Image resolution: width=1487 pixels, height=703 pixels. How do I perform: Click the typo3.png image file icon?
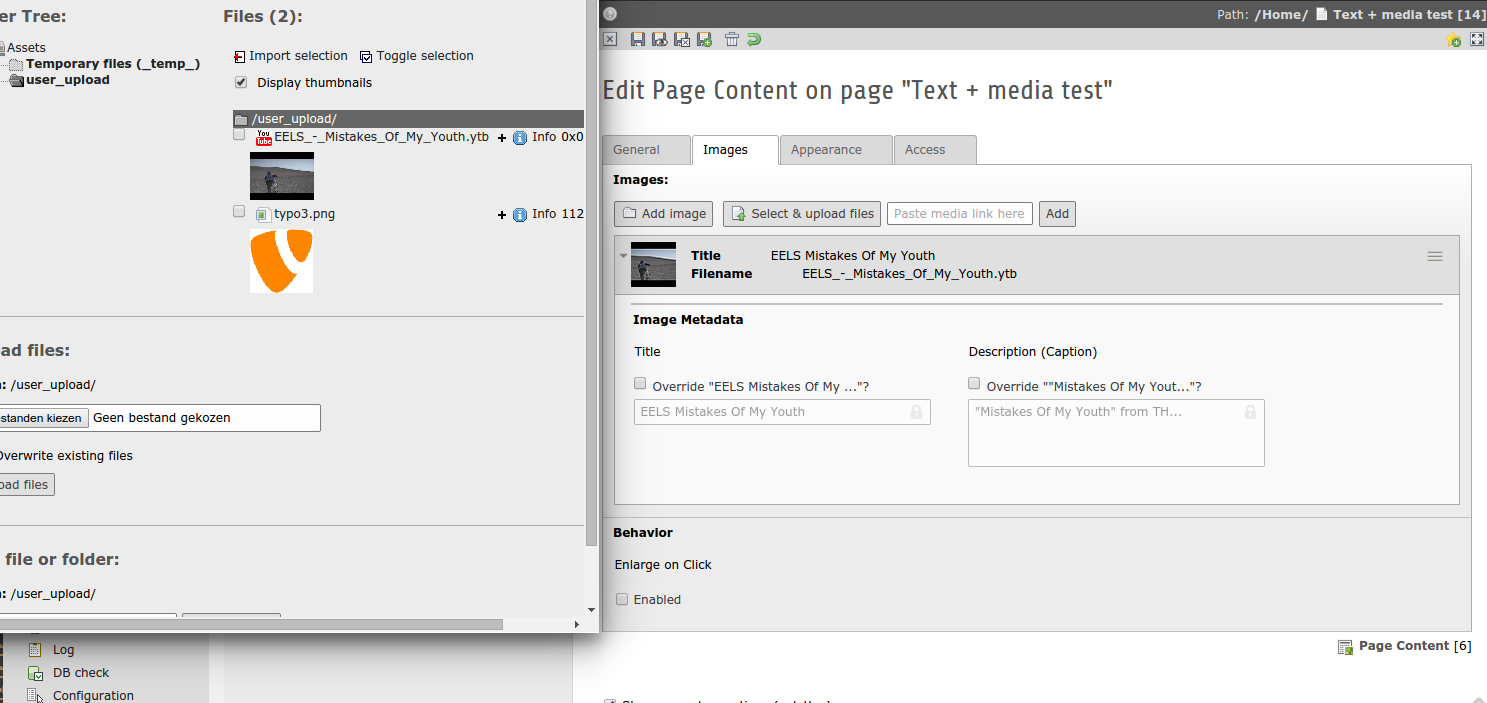263,214
